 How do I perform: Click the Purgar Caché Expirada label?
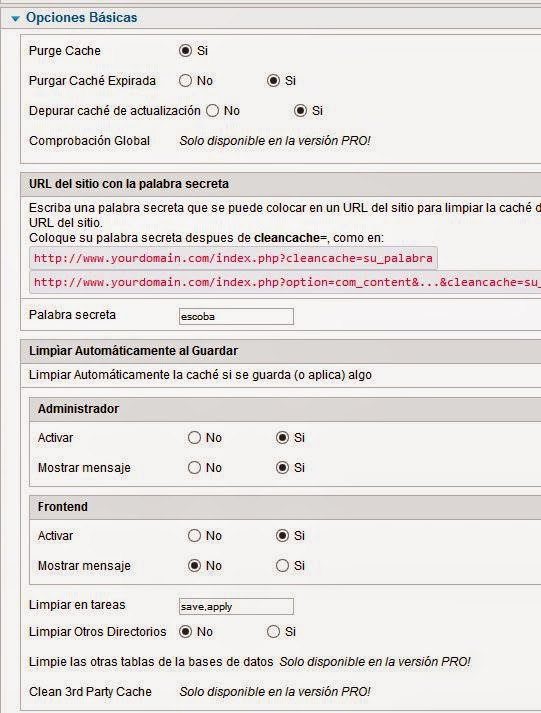click(x=92, y=80)
